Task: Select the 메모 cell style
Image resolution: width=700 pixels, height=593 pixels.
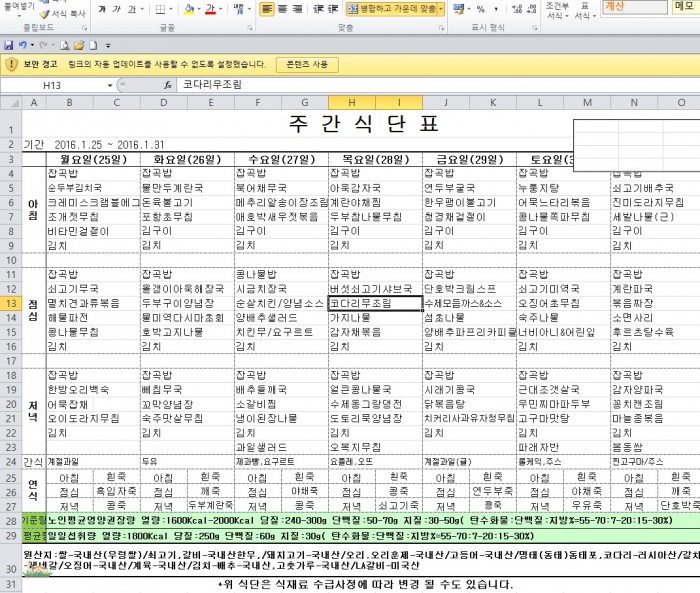Action: click(x=686, y=6)
